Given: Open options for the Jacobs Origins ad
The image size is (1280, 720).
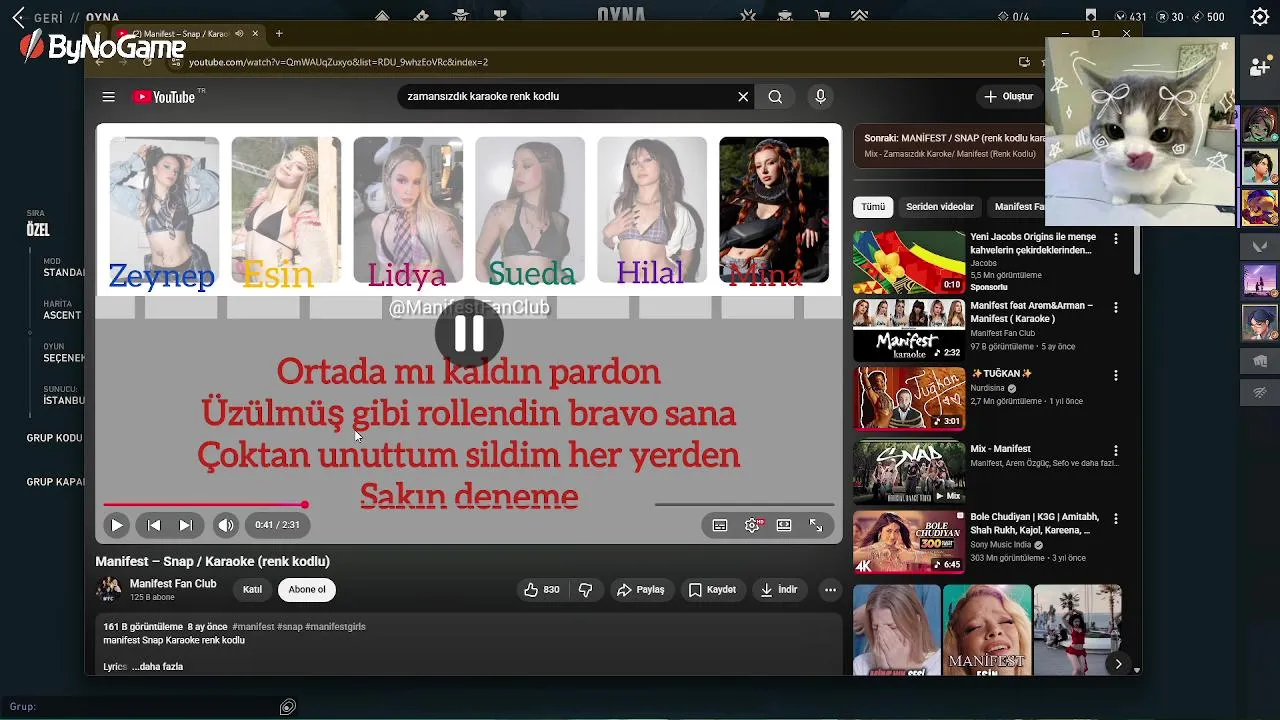Looking at the screenshot, I should click(1116, 239).
